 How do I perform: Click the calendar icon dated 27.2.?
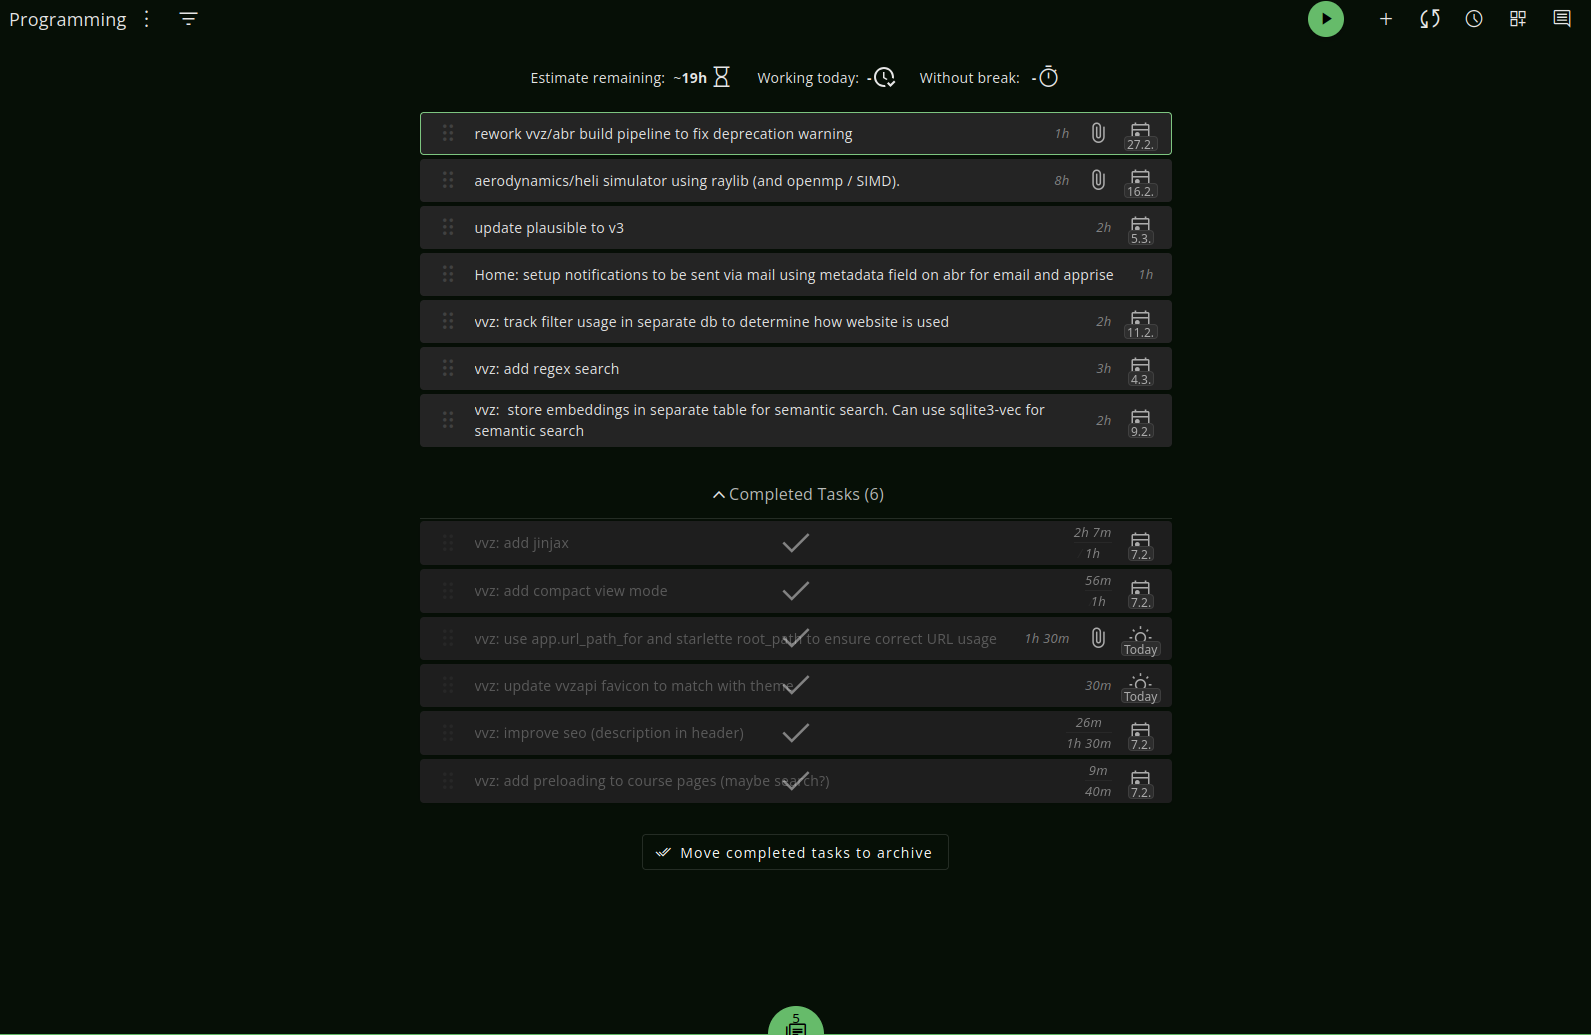[x=1139, y=134]
